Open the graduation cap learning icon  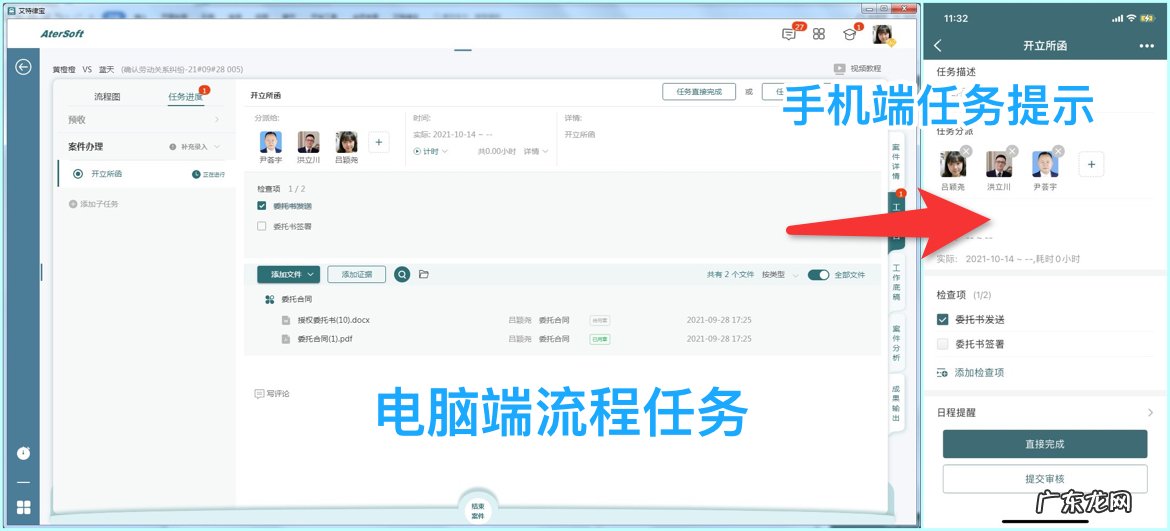849,34
